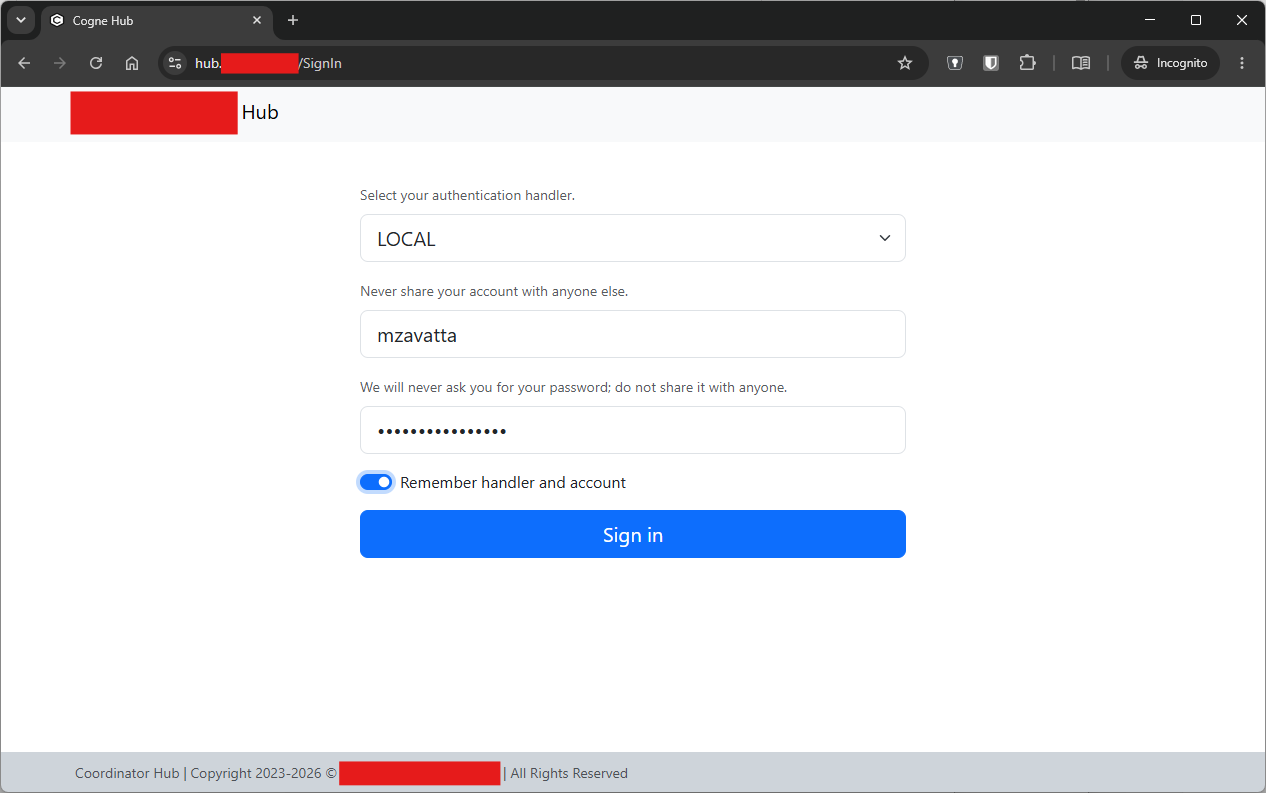Click 'Select your authentication handler.' text
Image resolution: width=1266 pixels, height=793 pixels.
coord(467,195)
